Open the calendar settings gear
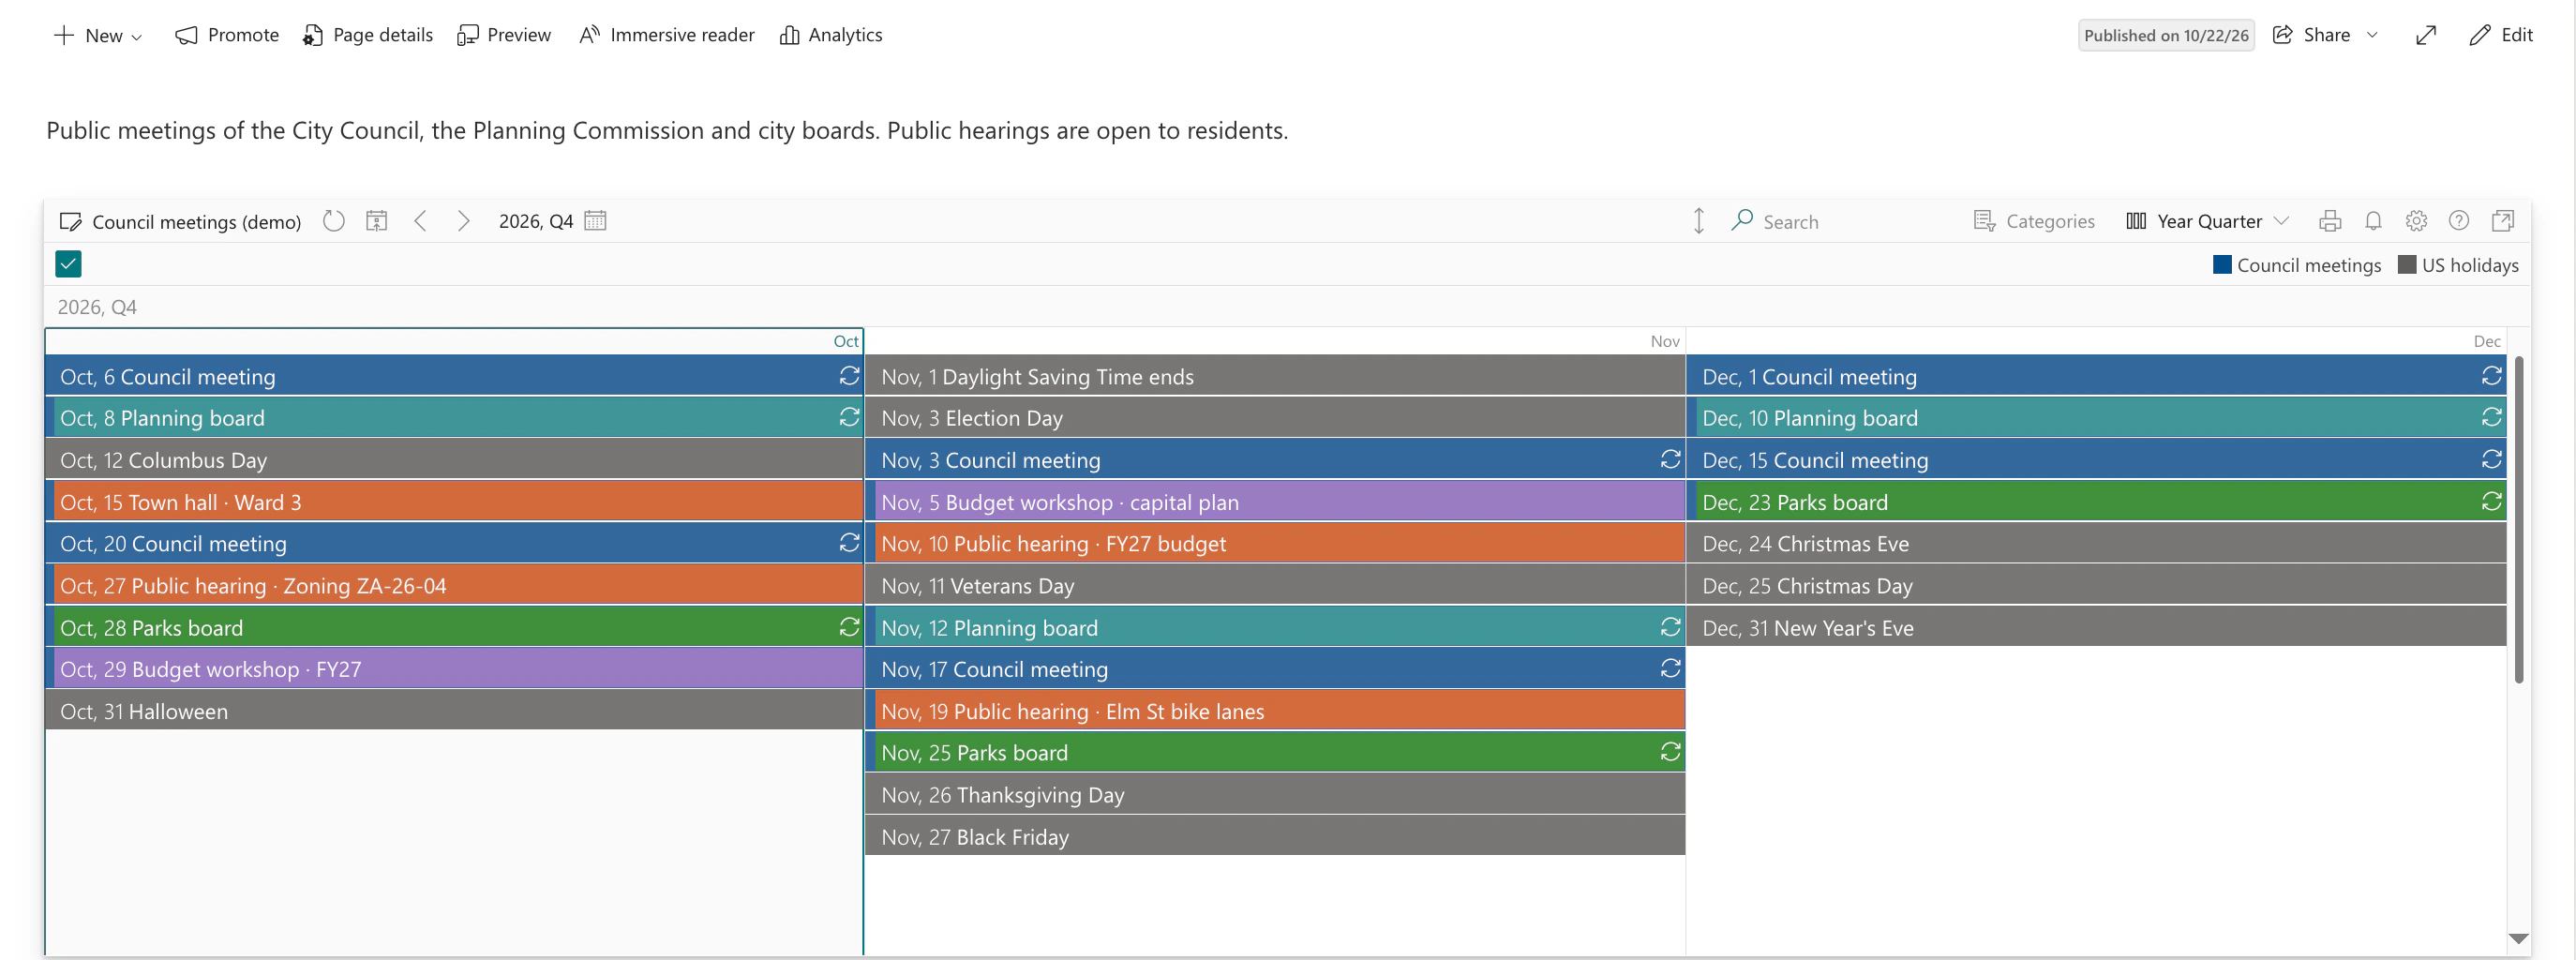Screen dimensions: 2576x960 (2416, 221)
